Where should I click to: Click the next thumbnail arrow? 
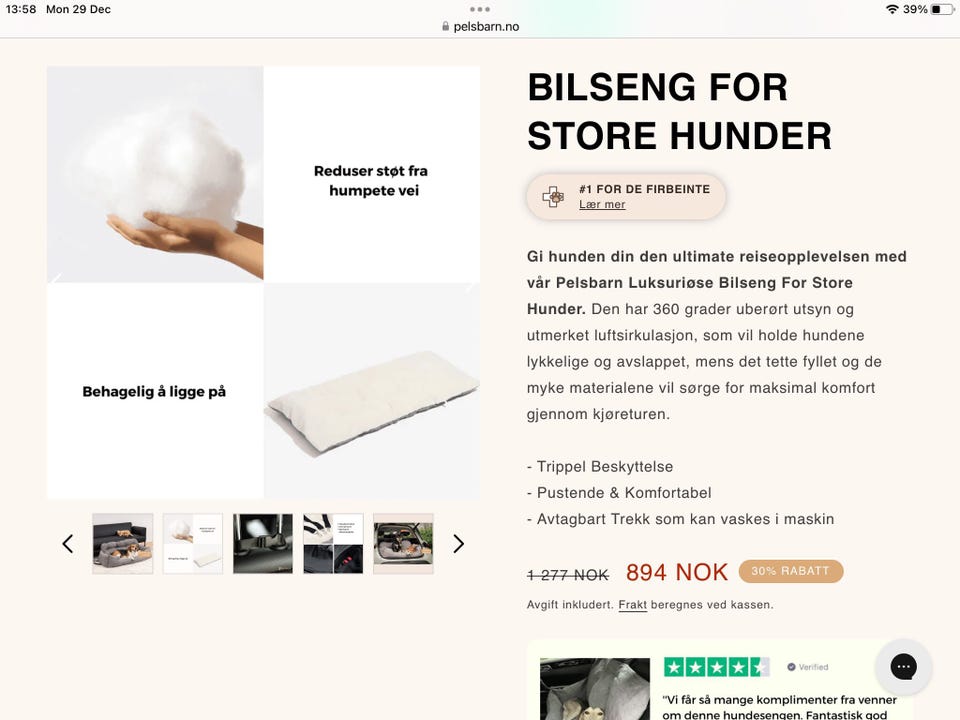pos(459,544)
